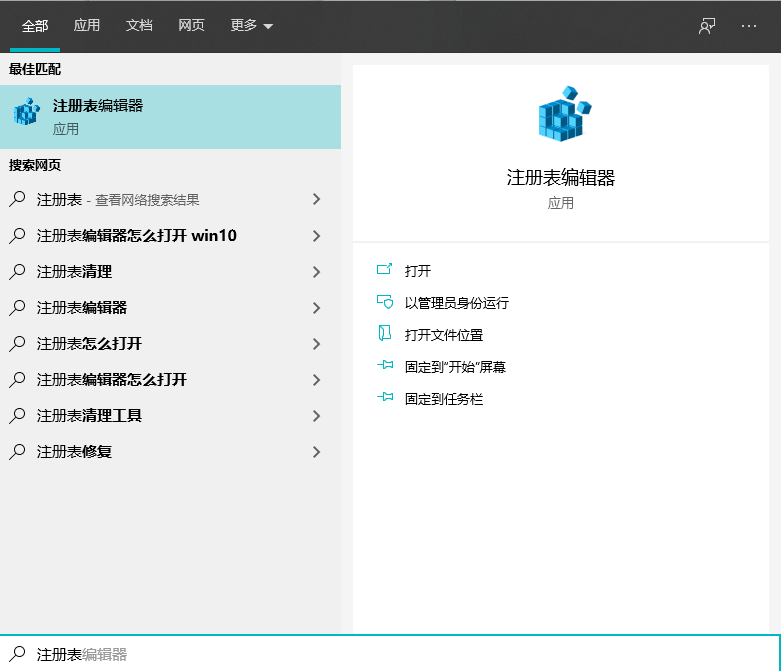Expand arrow for 注册表清理工具 suggestion

tap(316, 415)
